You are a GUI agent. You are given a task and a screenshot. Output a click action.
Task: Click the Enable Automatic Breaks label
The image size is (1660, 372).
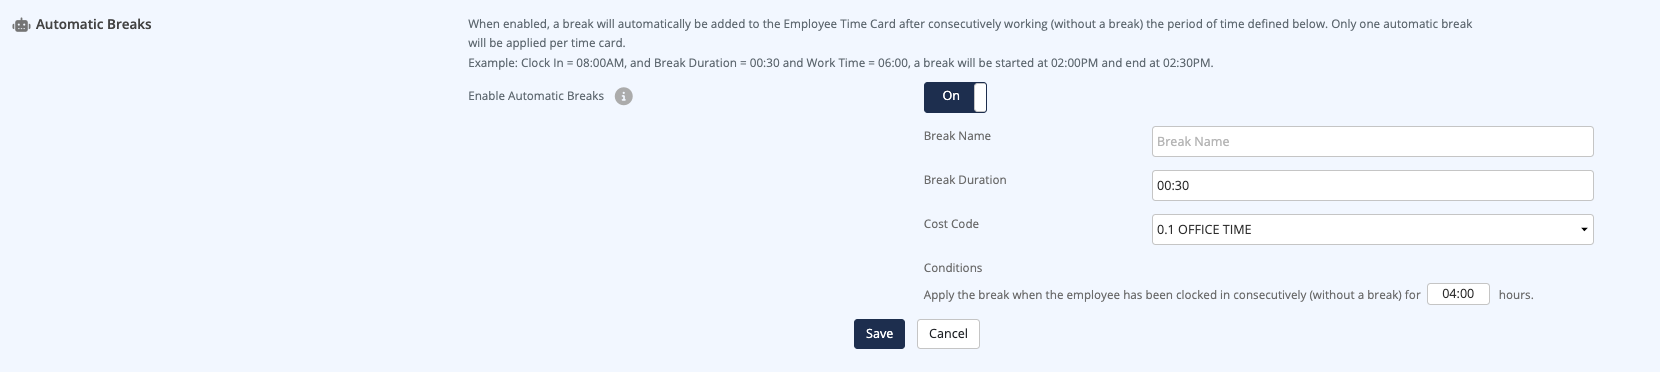click(x=536, y=96)
